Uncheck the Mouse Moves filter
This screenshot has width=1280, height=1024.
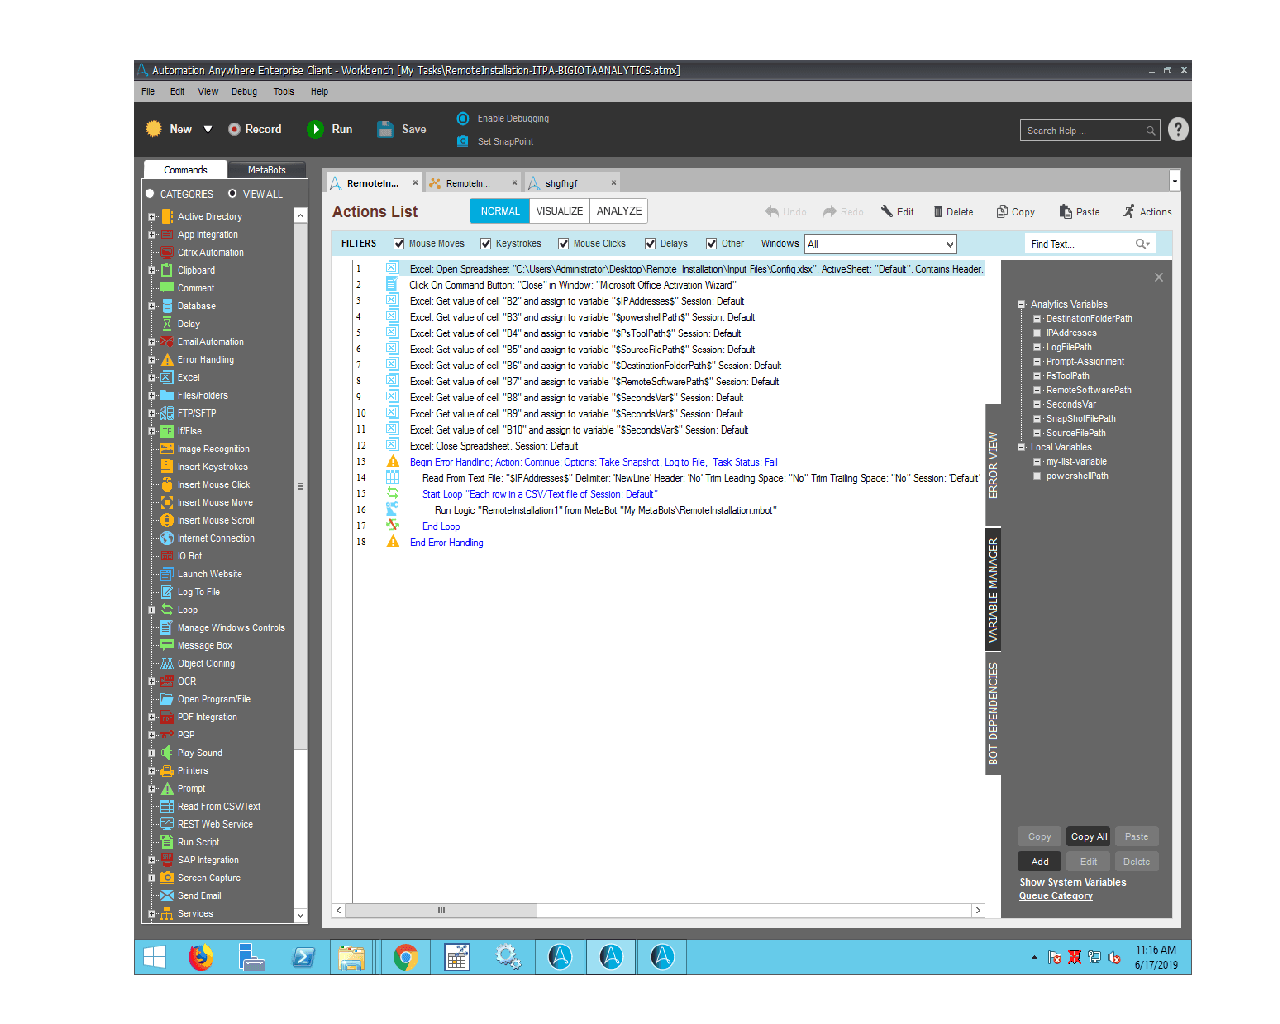(399, 244)
